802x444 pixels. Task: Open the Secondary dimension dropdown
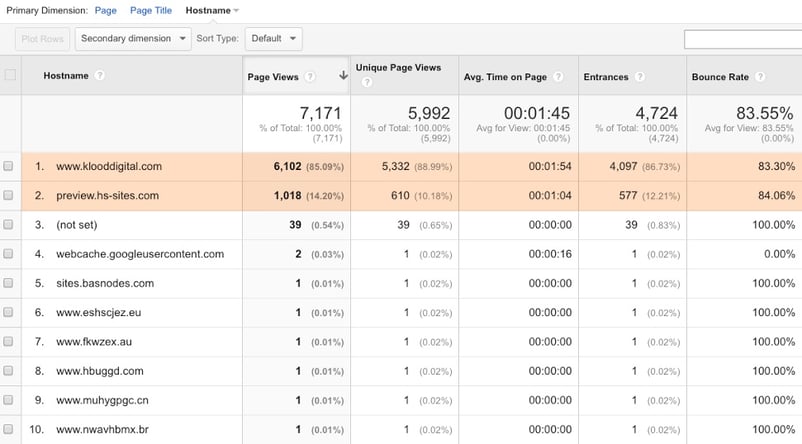coord(134,39)
